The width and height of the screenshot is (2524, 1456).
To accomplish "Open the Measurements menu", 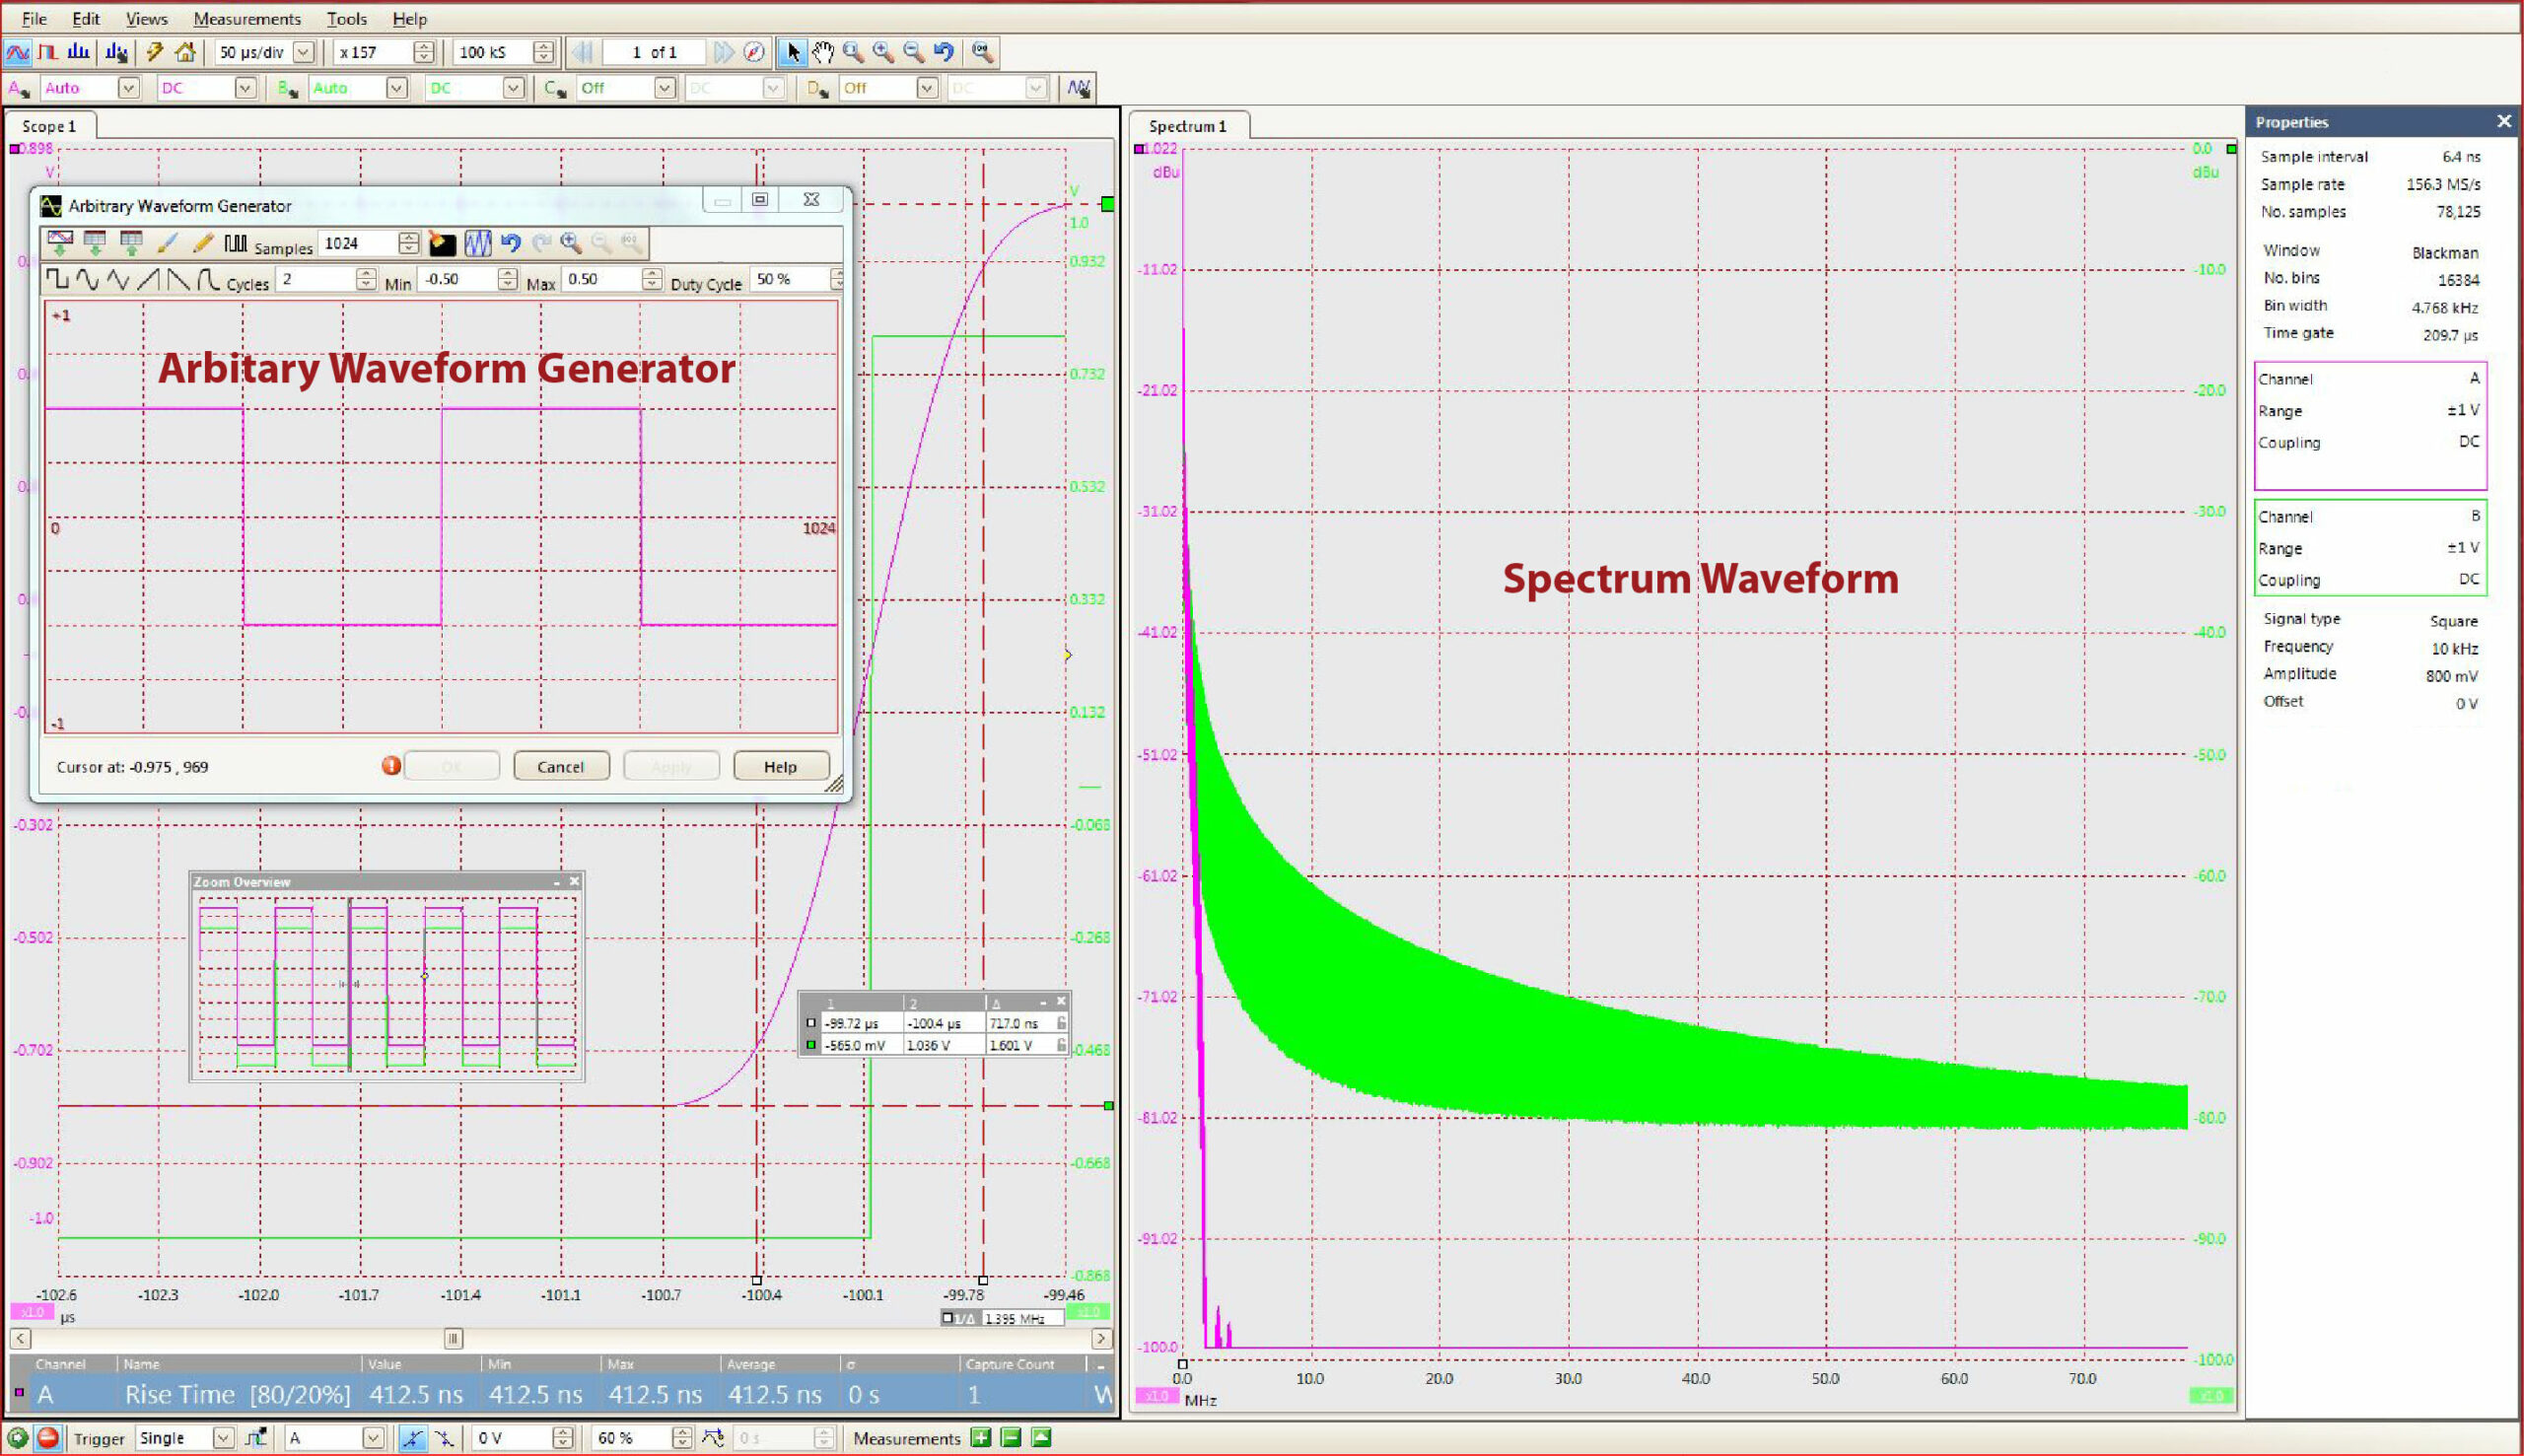I will (x=247, y=19).
